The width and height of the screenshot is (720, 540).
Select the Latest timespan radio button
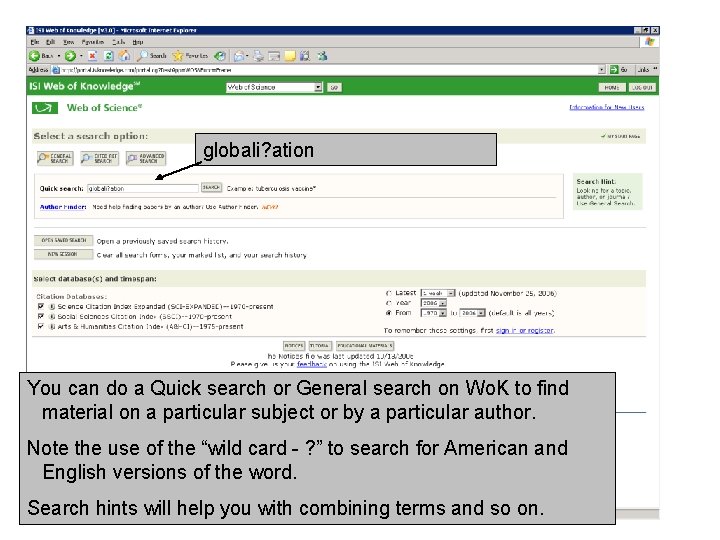[x=388, y=293]
